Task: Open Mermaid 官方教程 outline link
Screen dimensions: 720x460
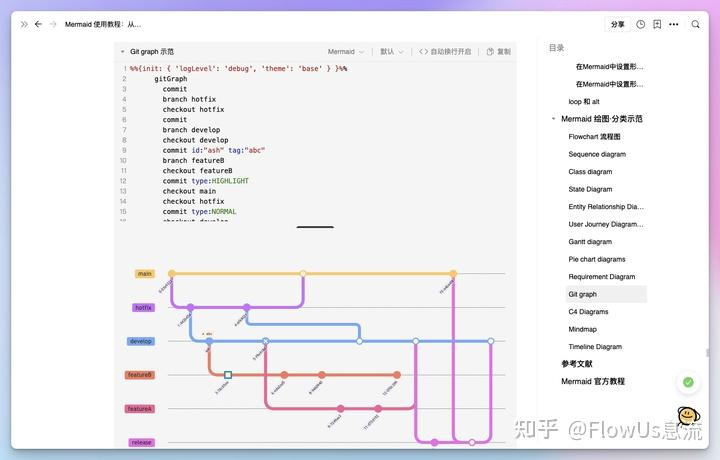Action: point(592,381)
